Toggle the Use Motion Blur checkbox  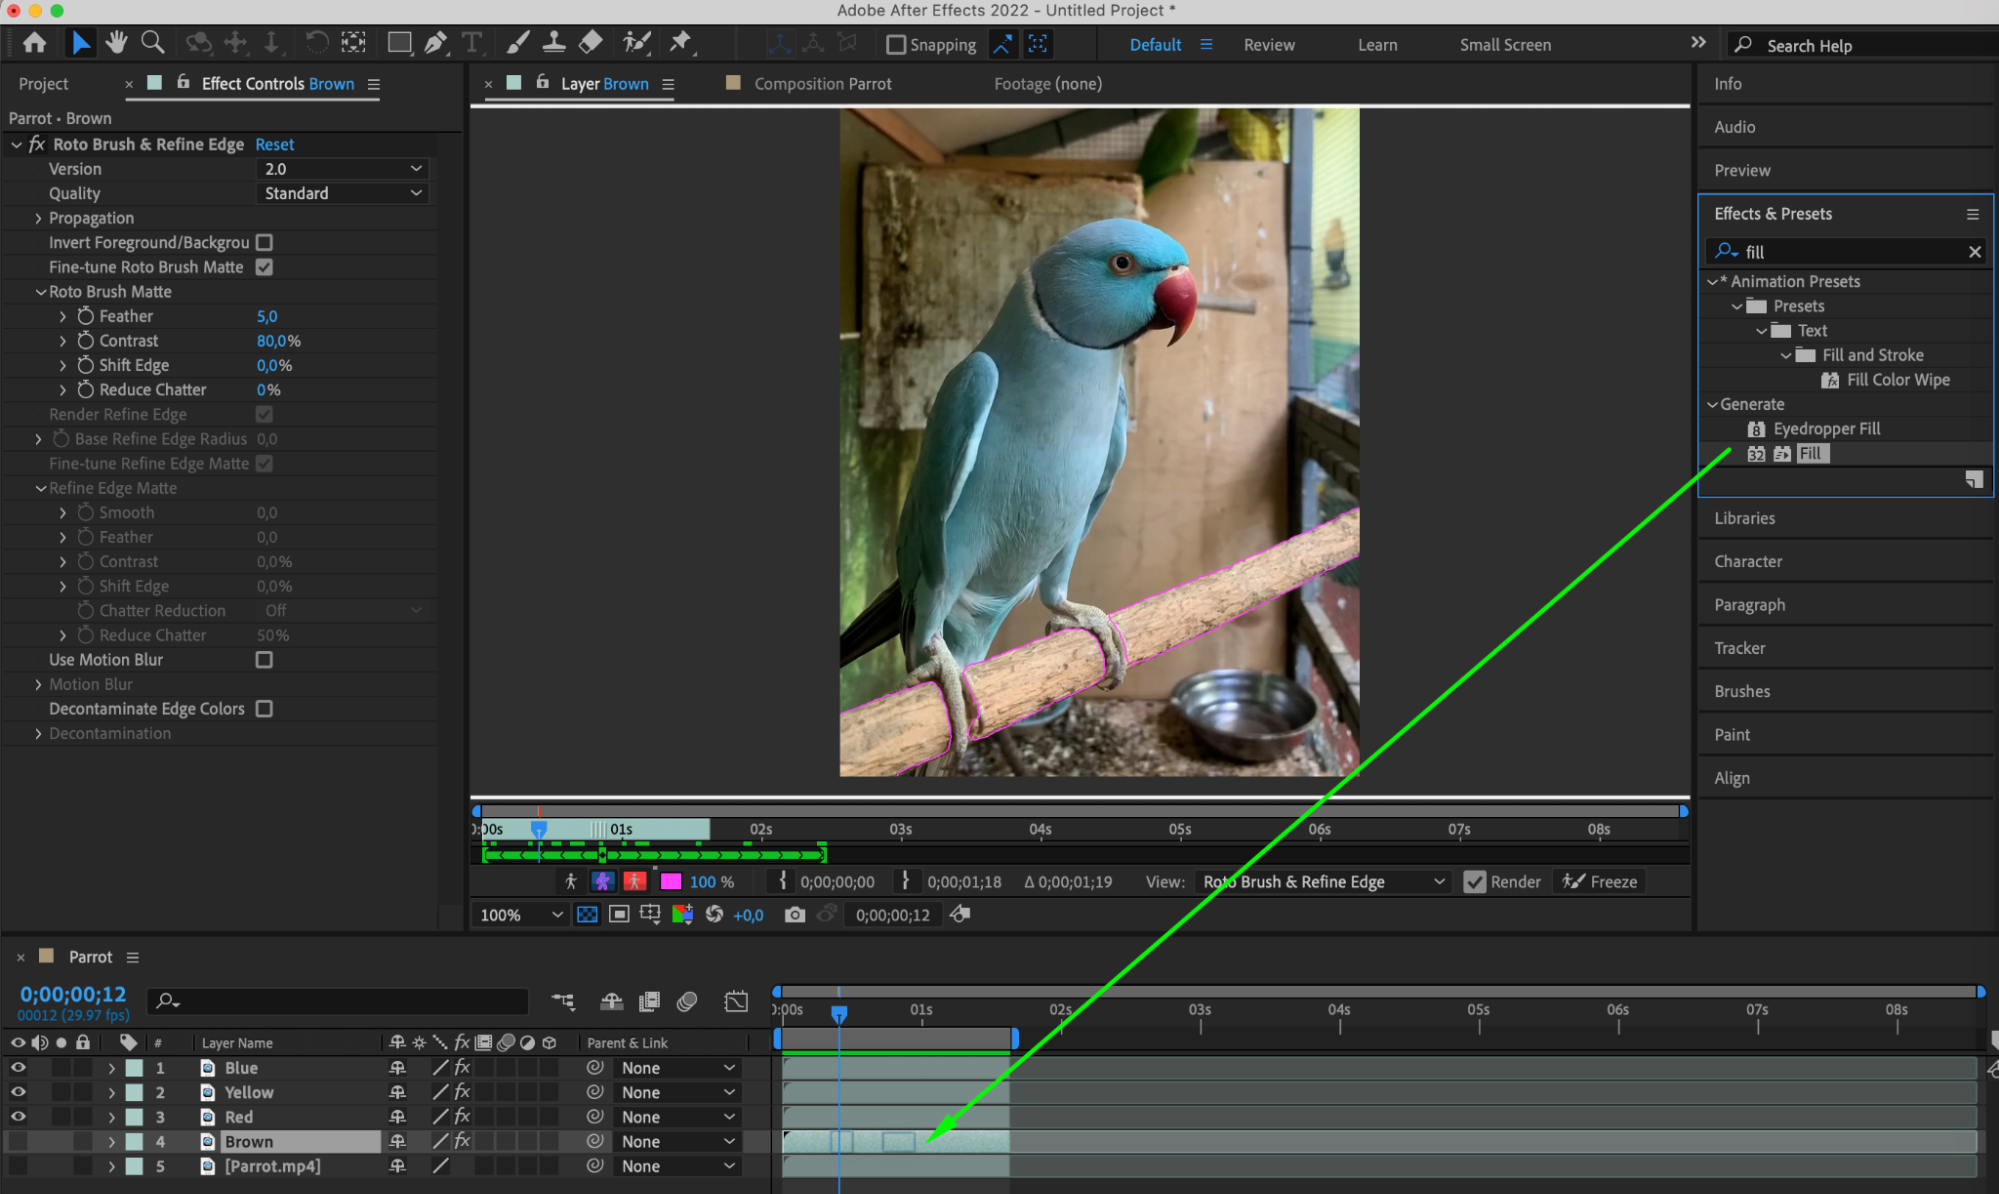point(264,660)
